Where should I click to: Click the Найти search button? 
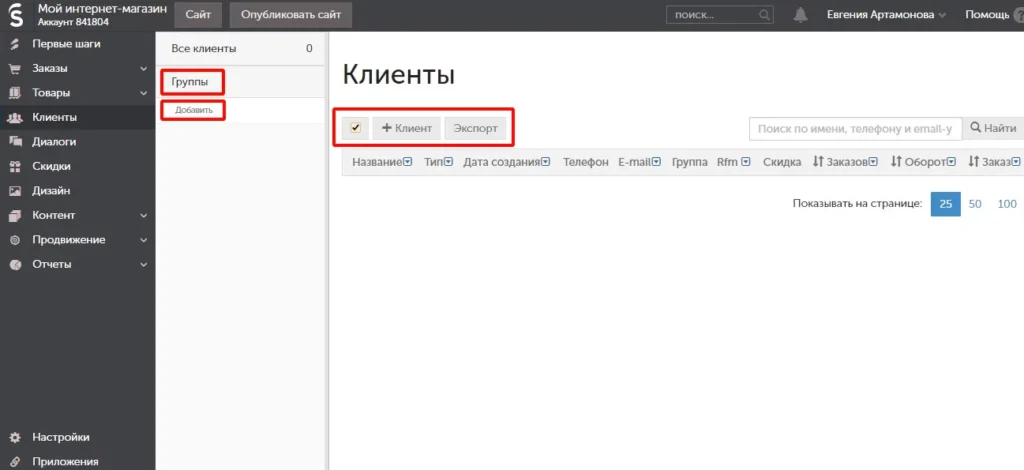993,129
